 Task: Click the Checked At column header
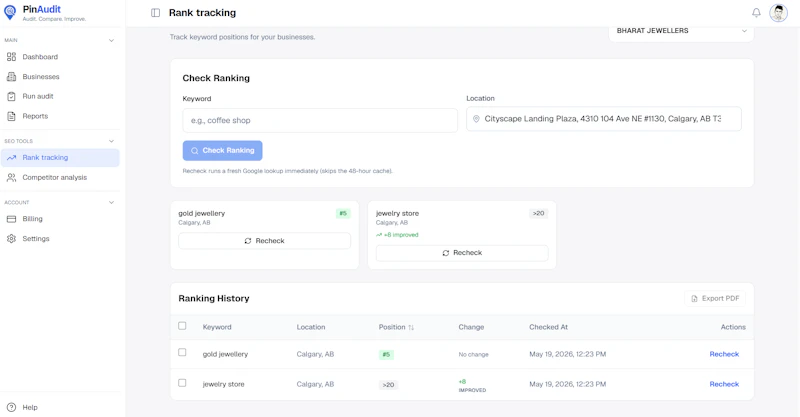[548, 327]
